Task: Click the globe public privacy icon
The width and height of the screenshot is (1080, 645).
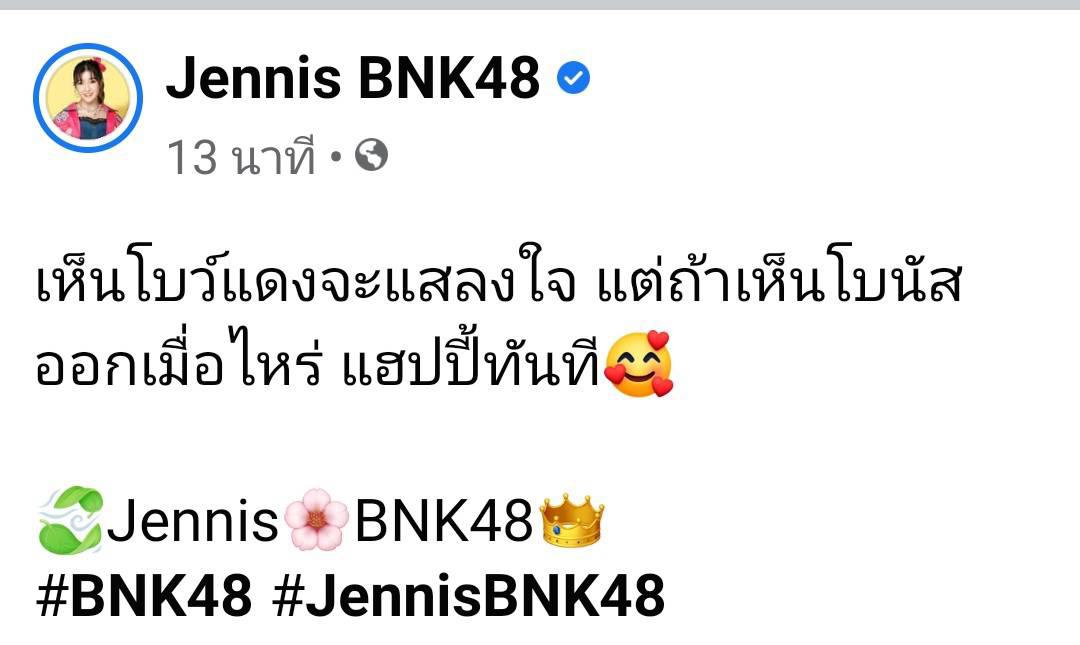Action: coord(371,156)
